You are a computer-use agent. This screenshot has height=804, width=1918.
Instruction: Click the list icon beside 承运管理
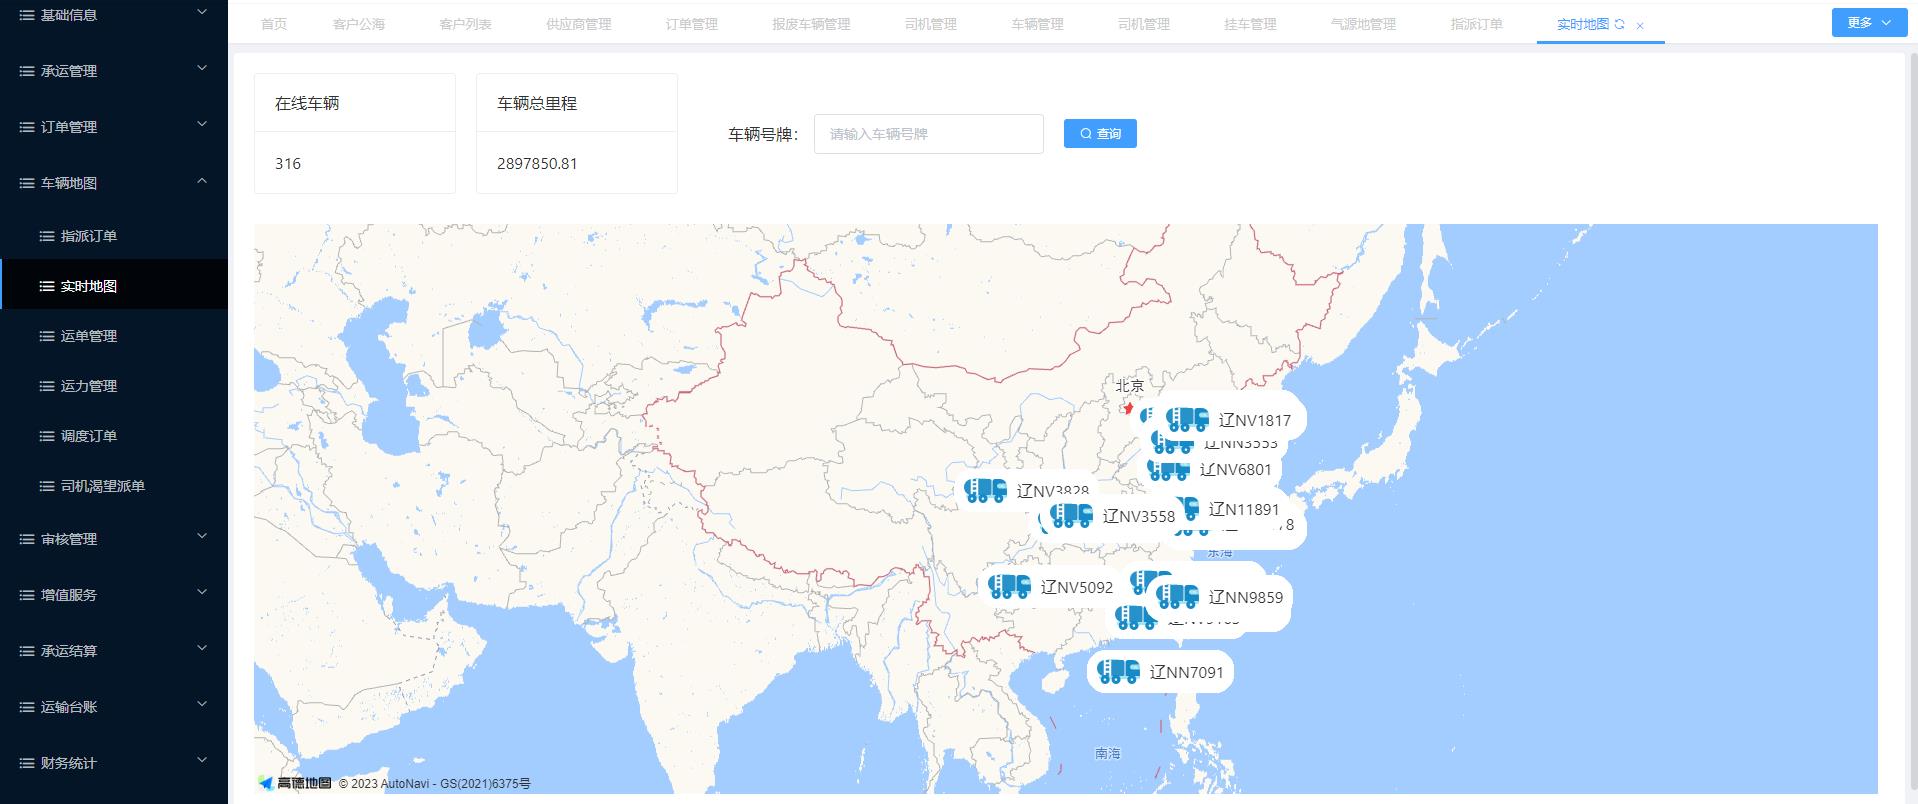tap(27, 71)
